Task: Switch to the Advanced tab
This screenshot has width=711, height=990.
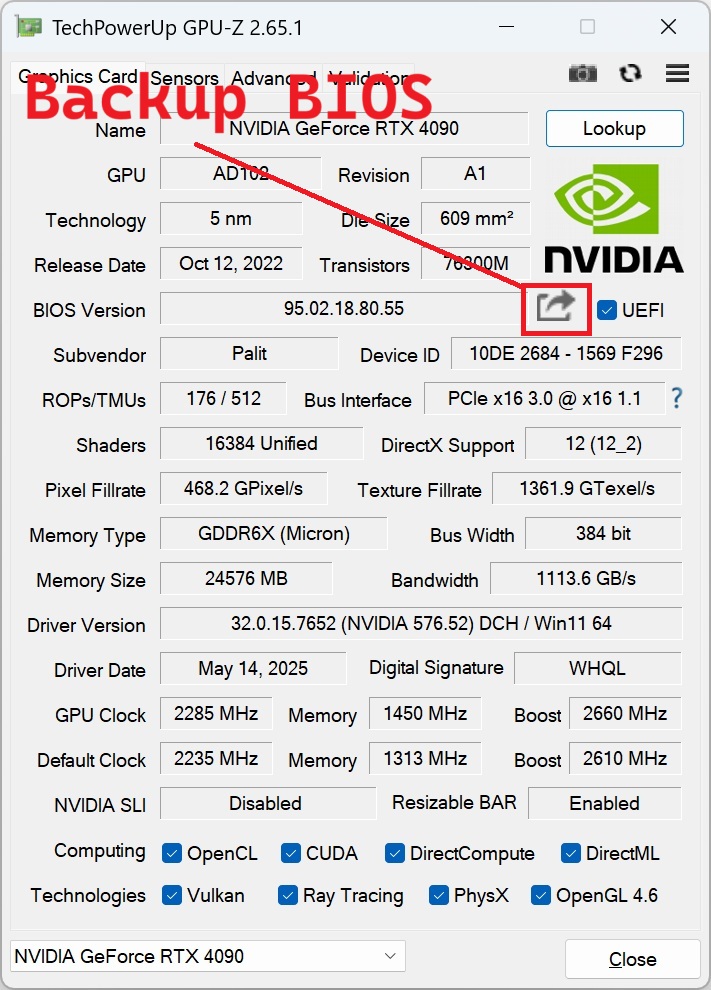Action: point(273,78)
